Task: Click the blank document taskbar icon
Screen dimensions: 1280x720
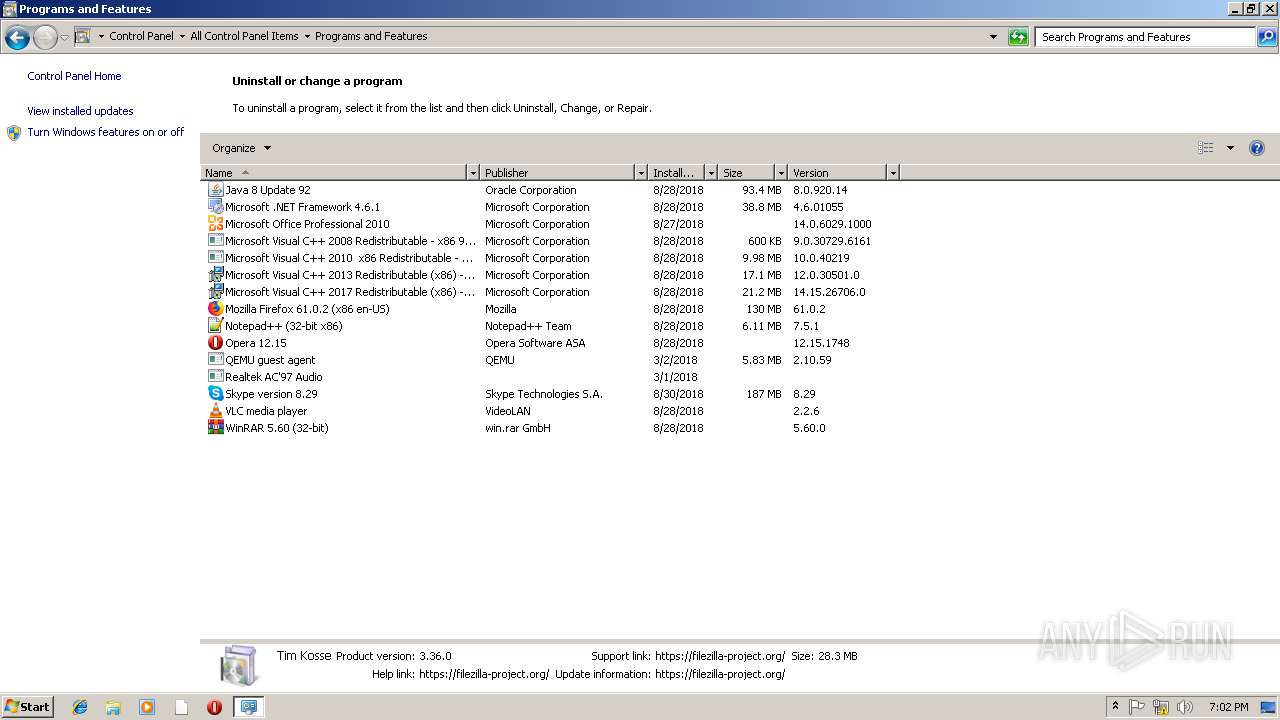Action: (x=181, y=707)
